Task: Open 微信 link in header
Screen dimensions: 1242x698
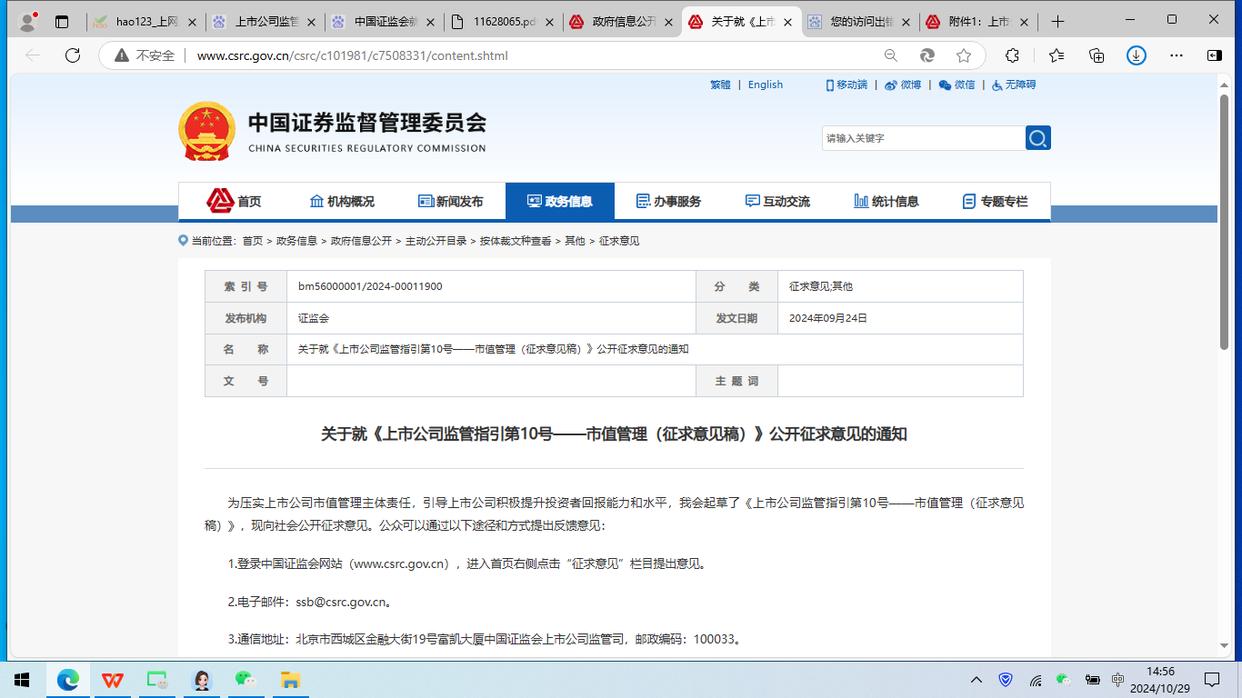Action: 957,85
